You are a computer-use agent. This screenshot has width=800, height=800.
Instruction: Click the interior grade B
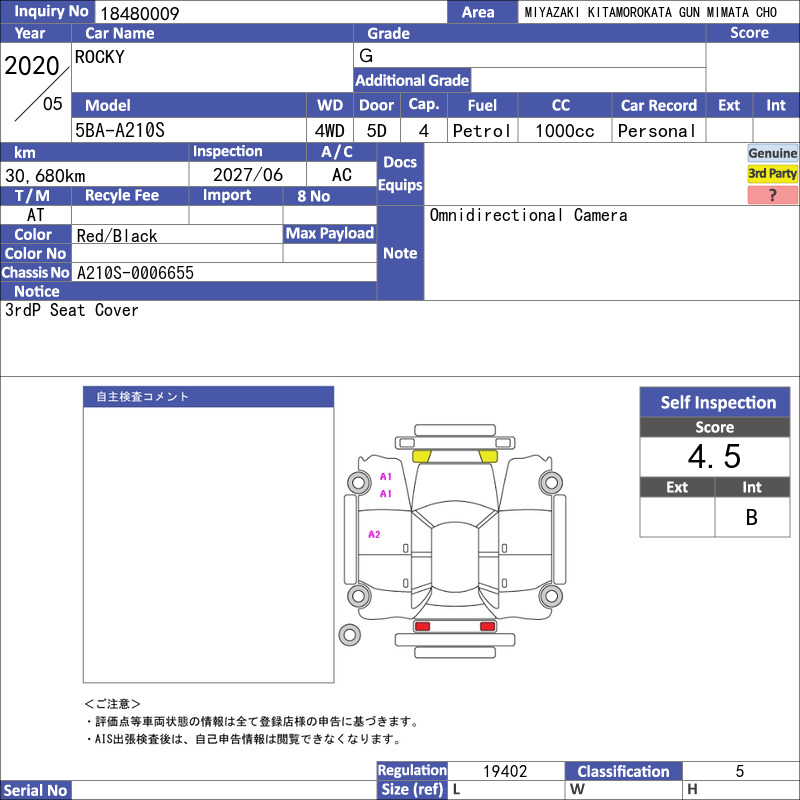tap(752, 517)
